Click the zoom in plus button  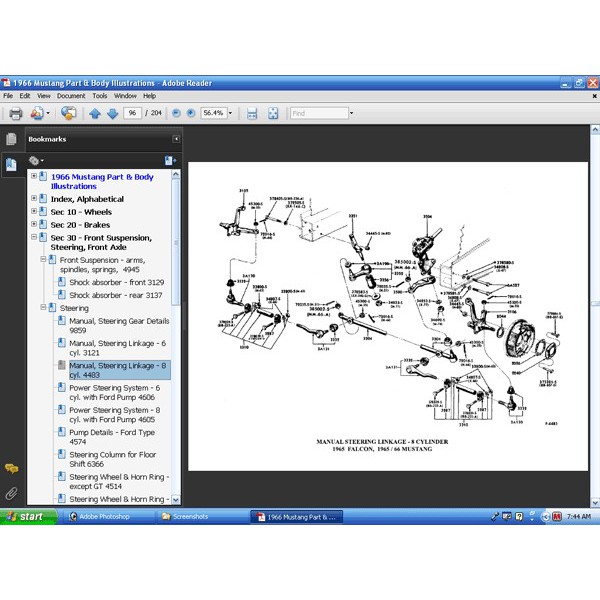point(191,113)
